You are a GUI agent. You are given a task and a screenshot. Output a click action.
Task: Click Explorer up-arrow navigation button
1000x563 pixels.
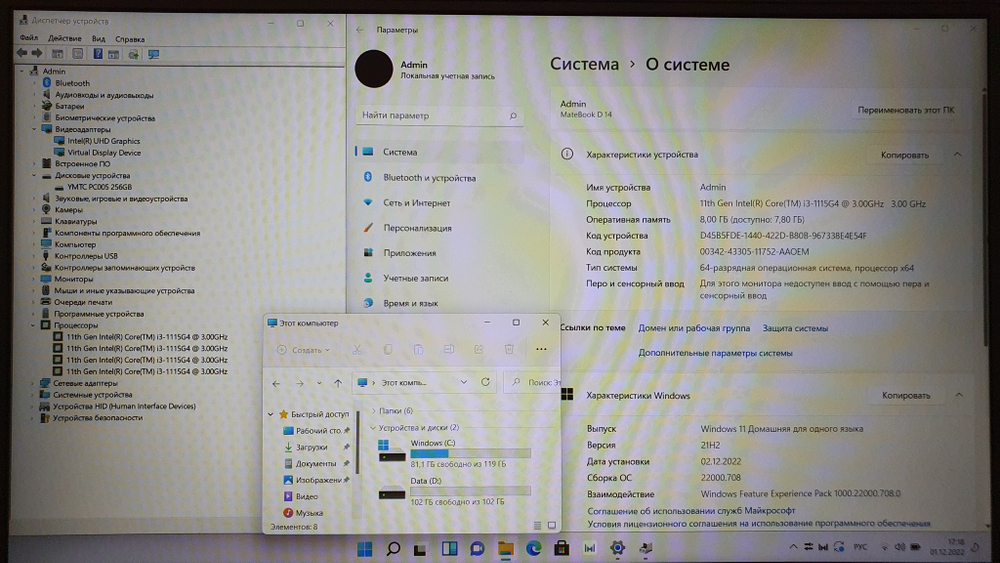click(x=338, y=383)
